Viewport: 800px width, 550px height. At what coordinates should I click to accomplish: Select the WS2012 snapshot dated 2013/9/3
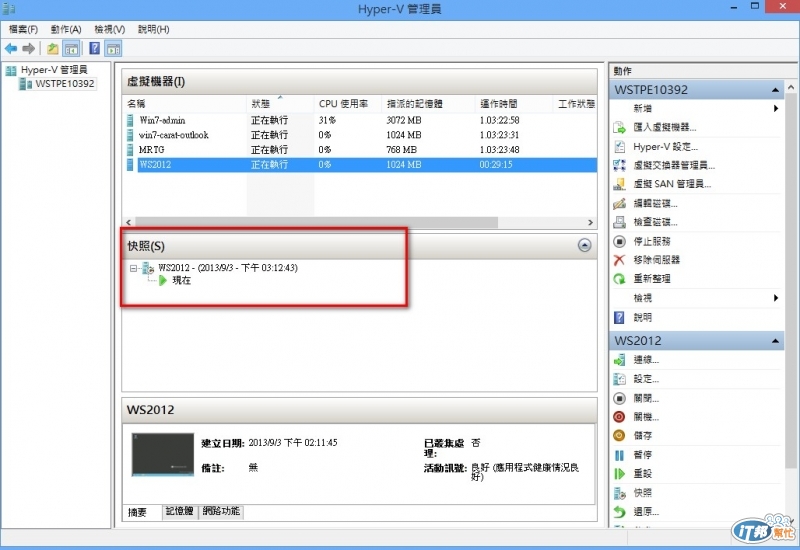[228, 268]
